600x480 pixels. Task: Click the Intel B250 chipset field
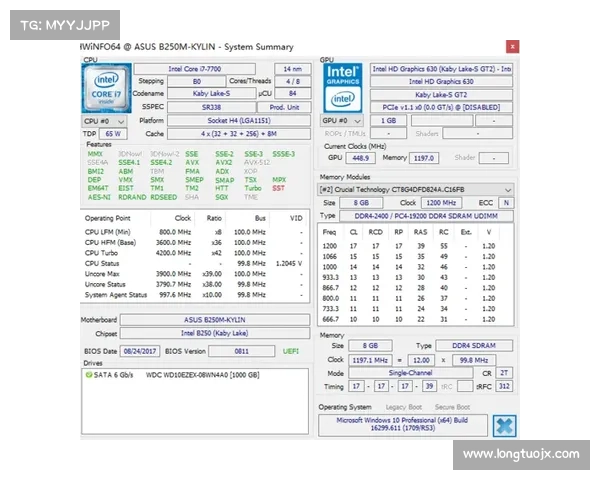click(216, 335)
